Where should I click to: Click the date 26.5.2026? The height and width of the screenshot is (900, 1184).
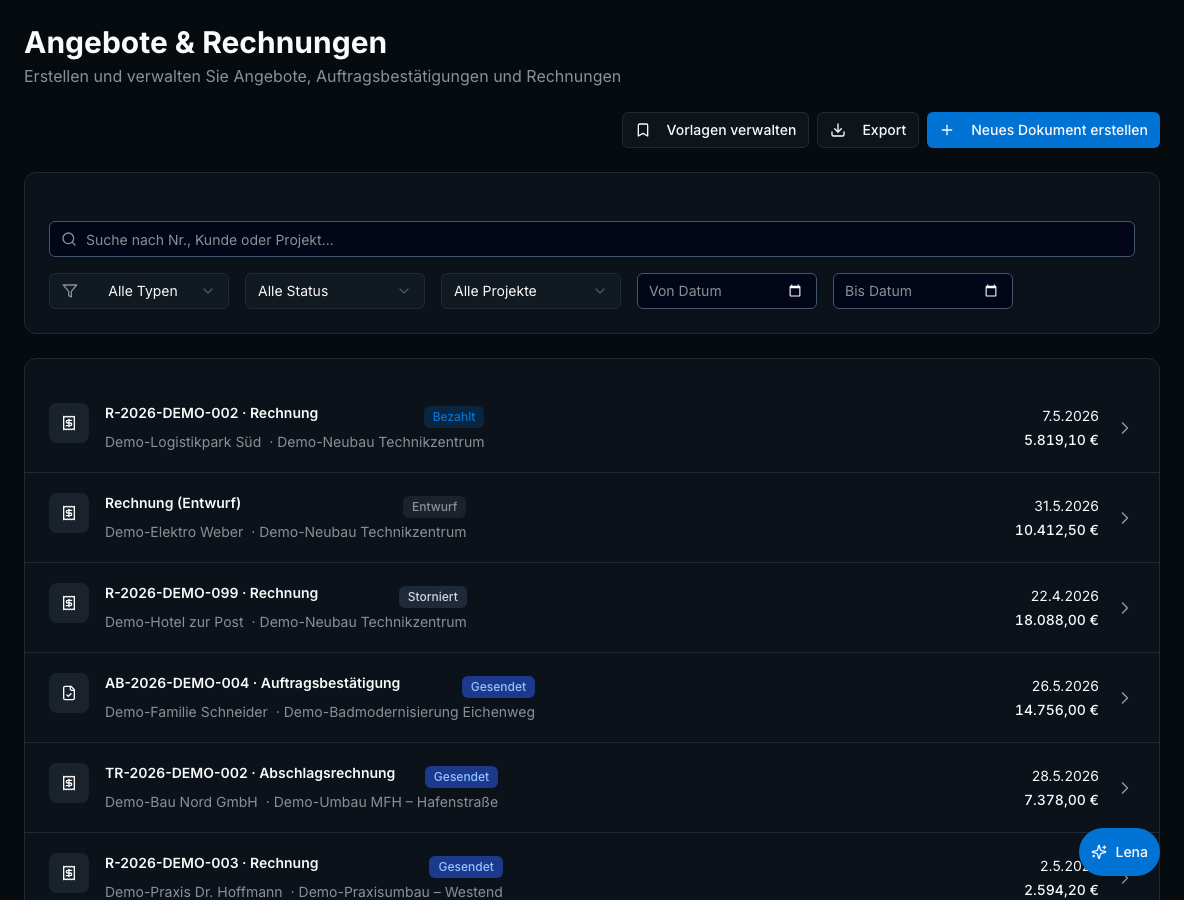[x=1065, y=686]
